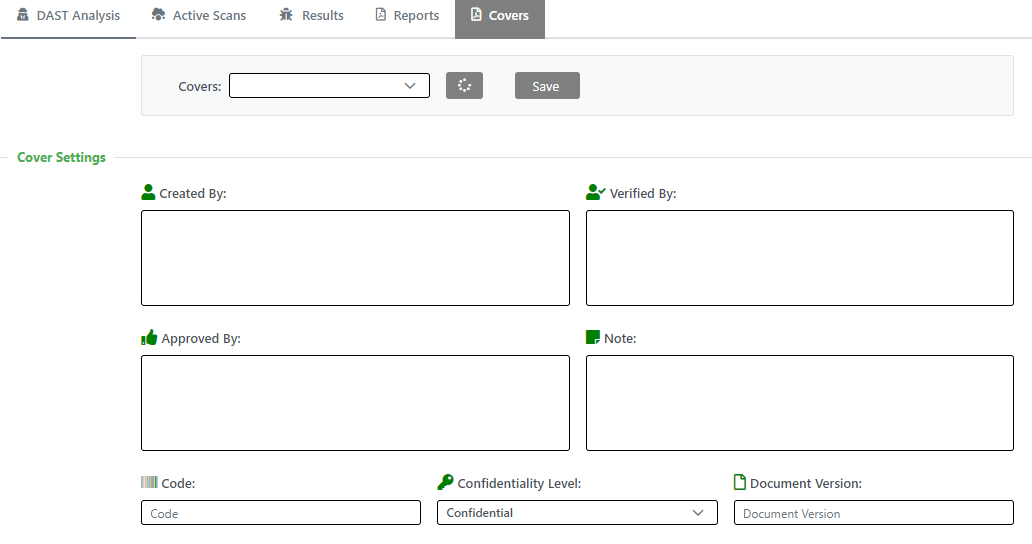This screenshot has height=544, width=1032.
Task: Click the file icon beside Document Version
Action: pyautogui.click(x=740, y=482)
